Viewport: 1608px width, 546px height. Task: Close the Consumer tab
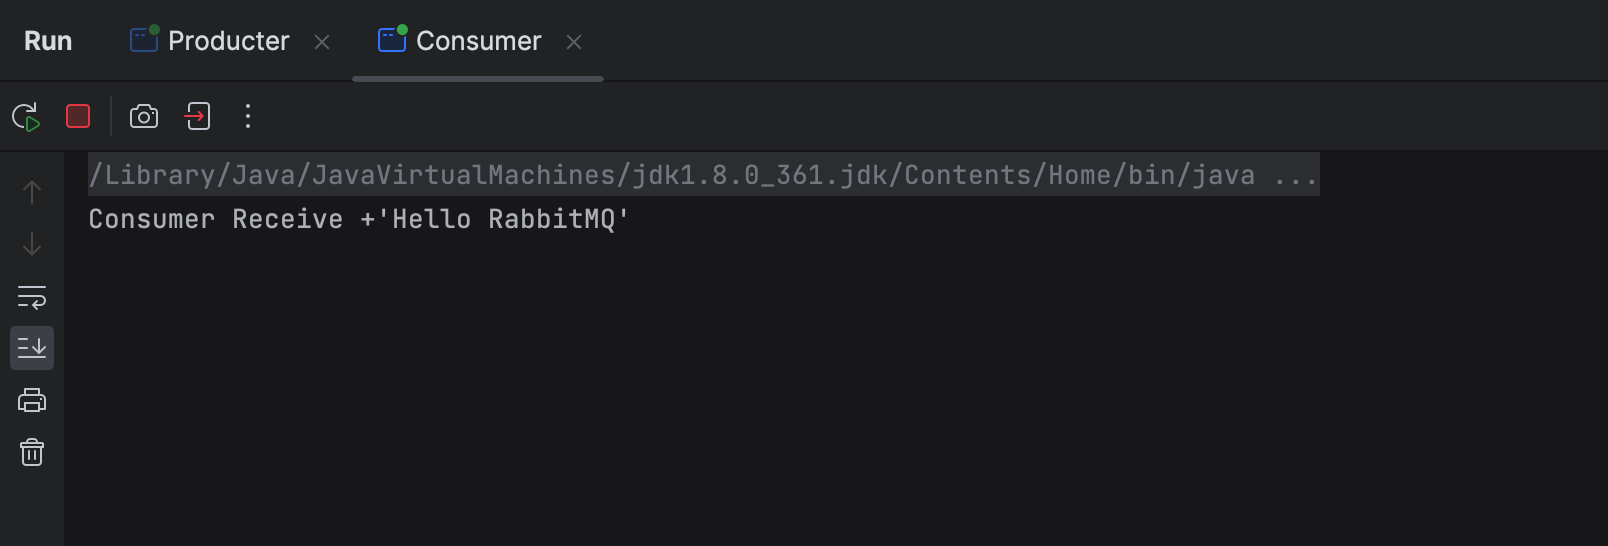[x=574, y=42]
